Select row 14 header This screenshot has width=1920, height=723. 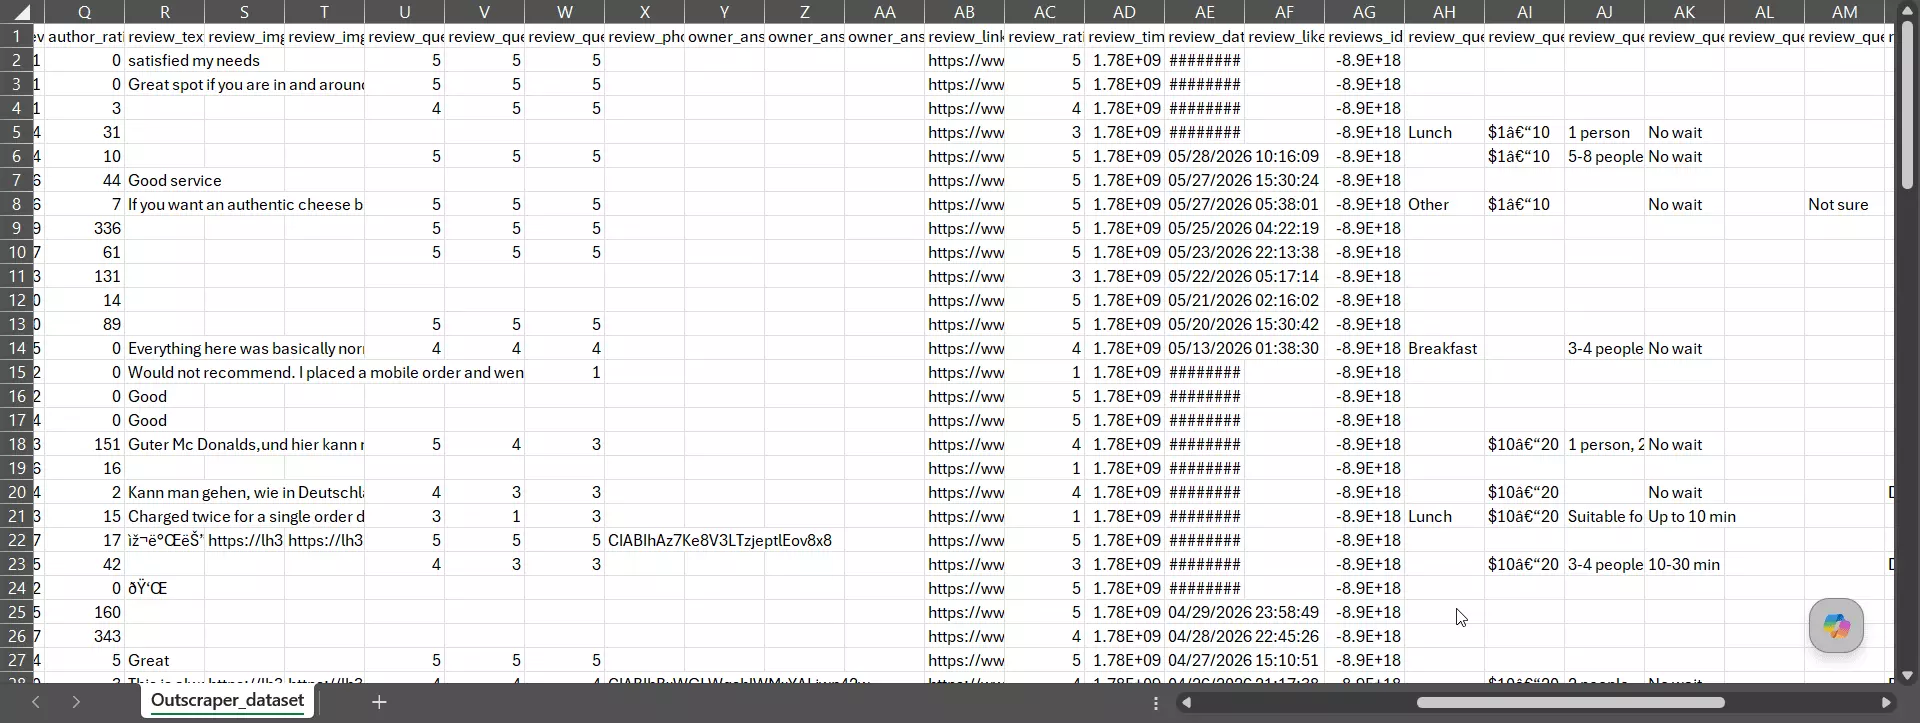(17, 348)
